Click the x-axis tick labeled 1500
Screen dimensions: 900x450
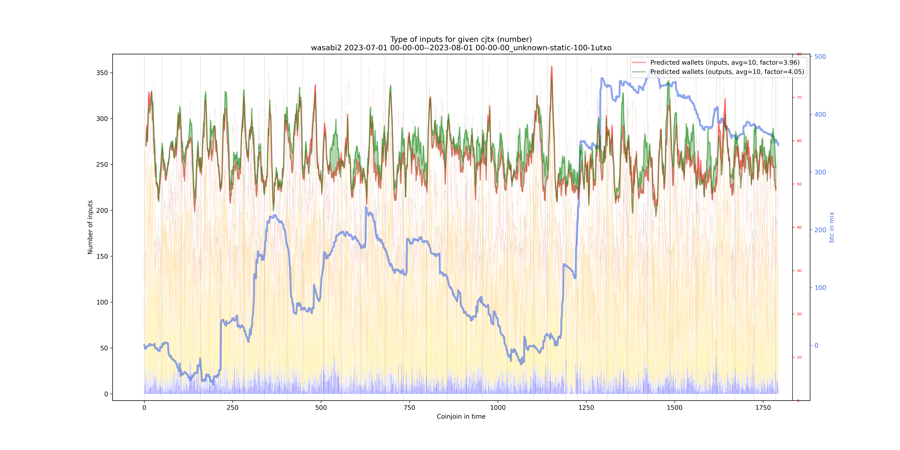click(674, 407)
